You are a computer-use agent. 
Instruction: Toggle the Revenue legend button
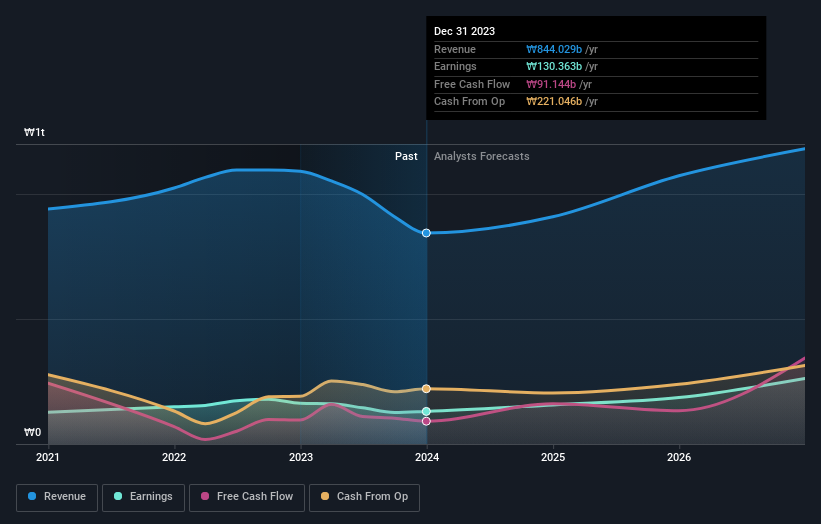point(57,497)
